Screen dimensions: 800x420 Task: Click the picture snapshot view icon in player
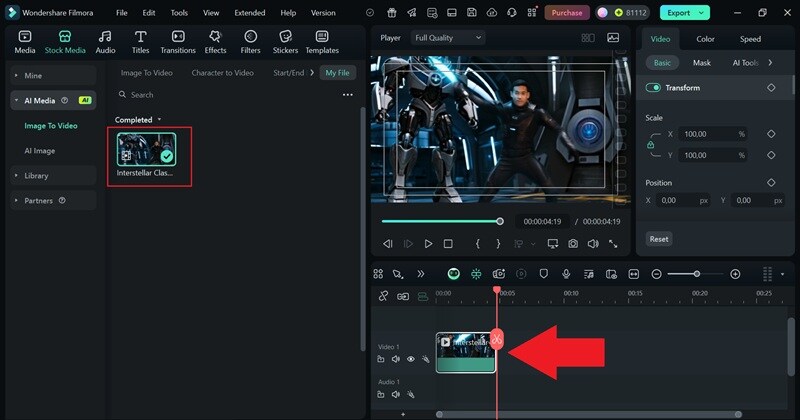click(x=613, y=38)
